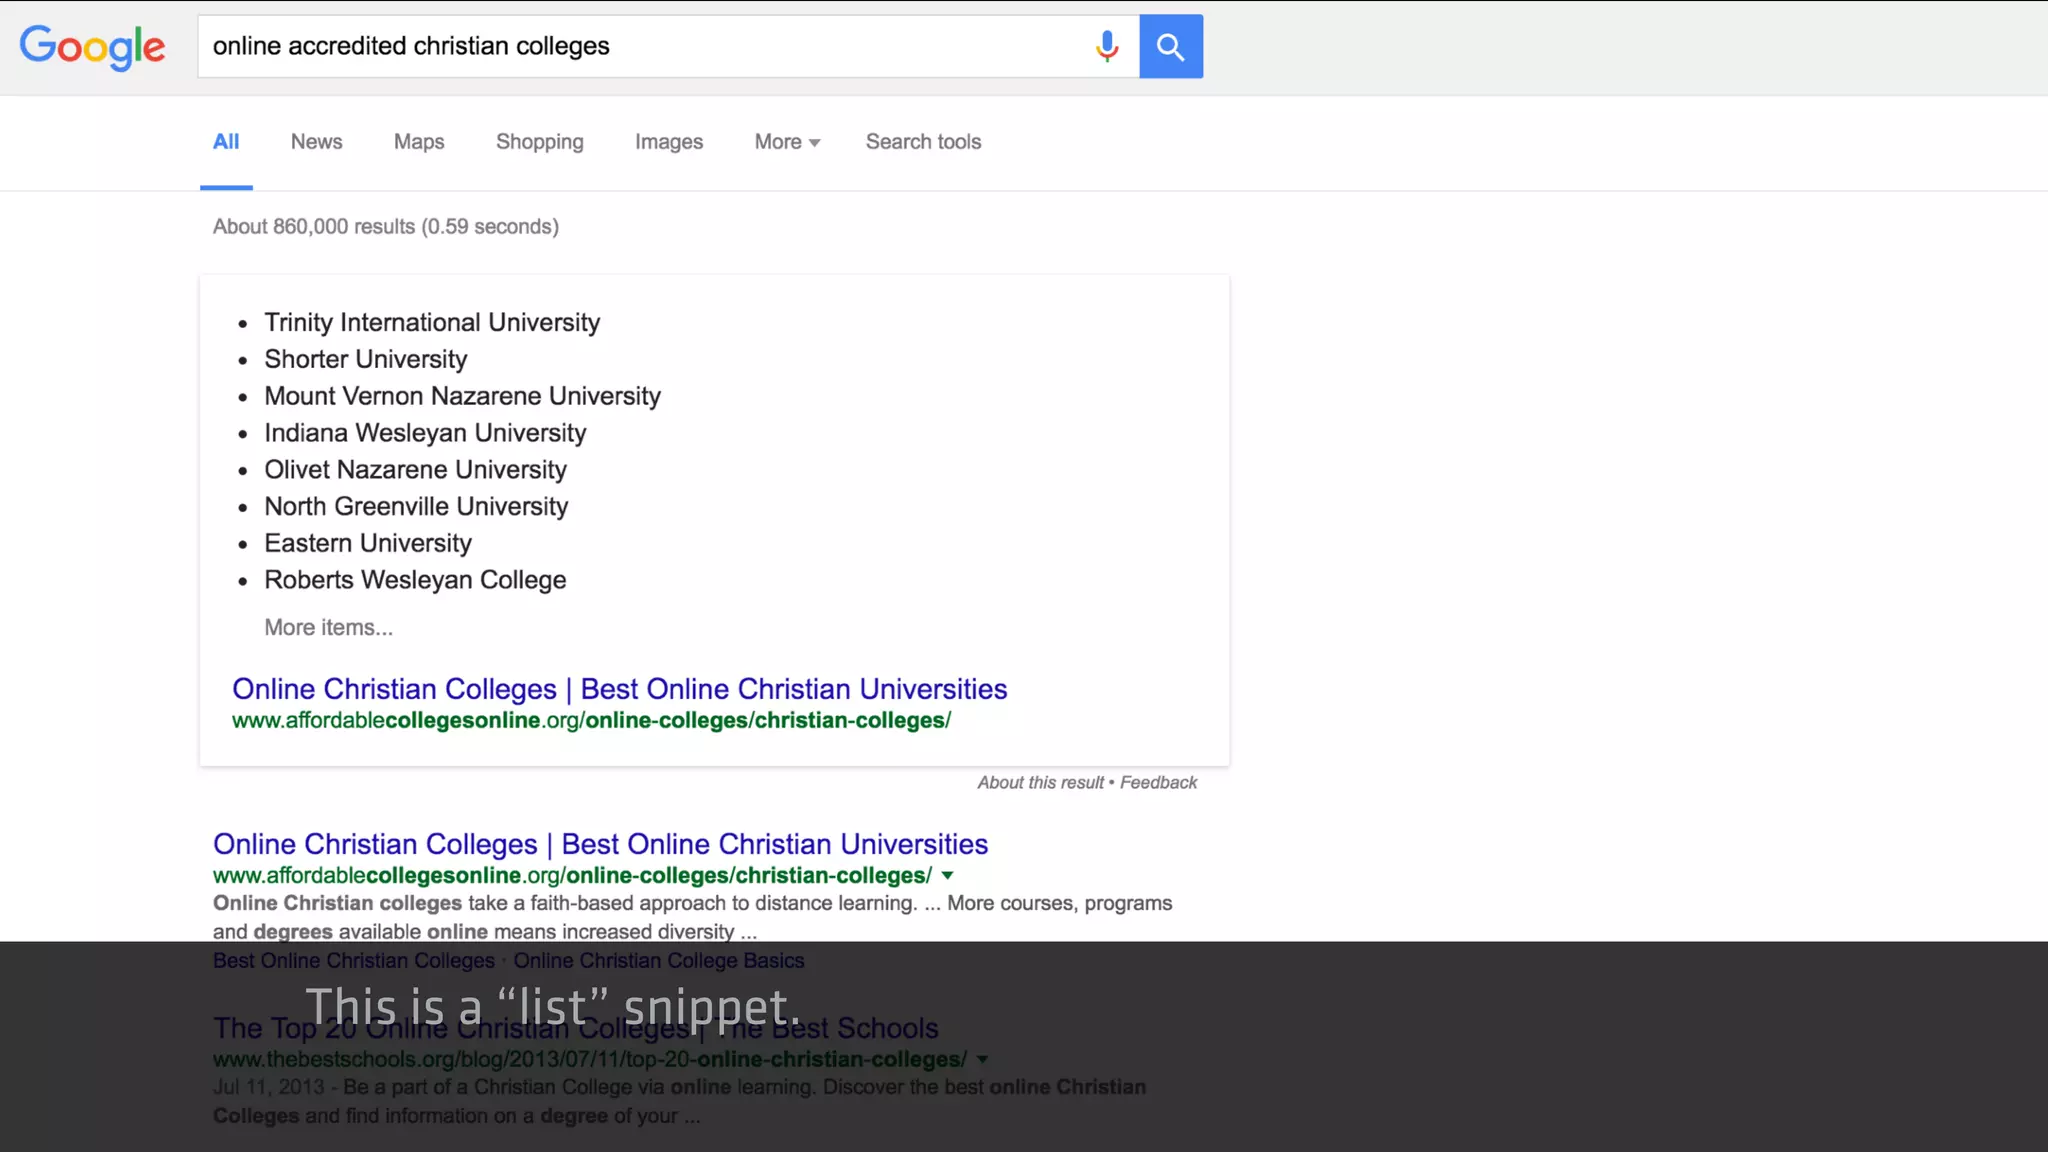The image size is (2048, 1152).
Task: Switch to Images results
Action: (x=668, y=142)
